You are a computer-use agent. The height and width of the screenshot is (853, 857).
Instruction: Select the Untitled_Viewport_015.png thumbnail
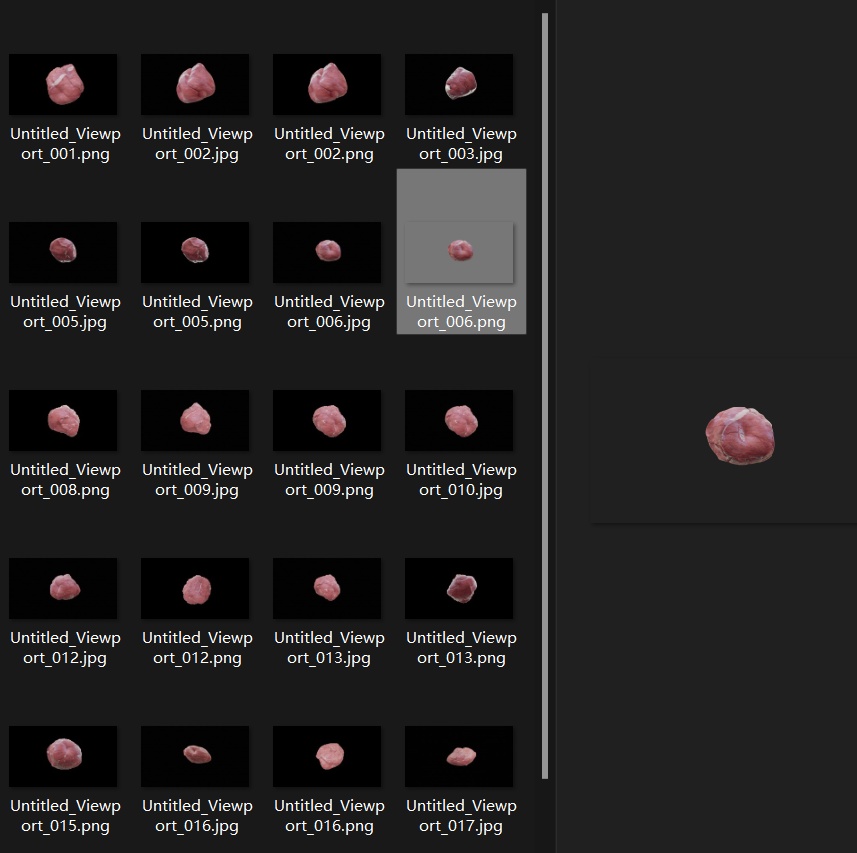[x=63, y=756]
